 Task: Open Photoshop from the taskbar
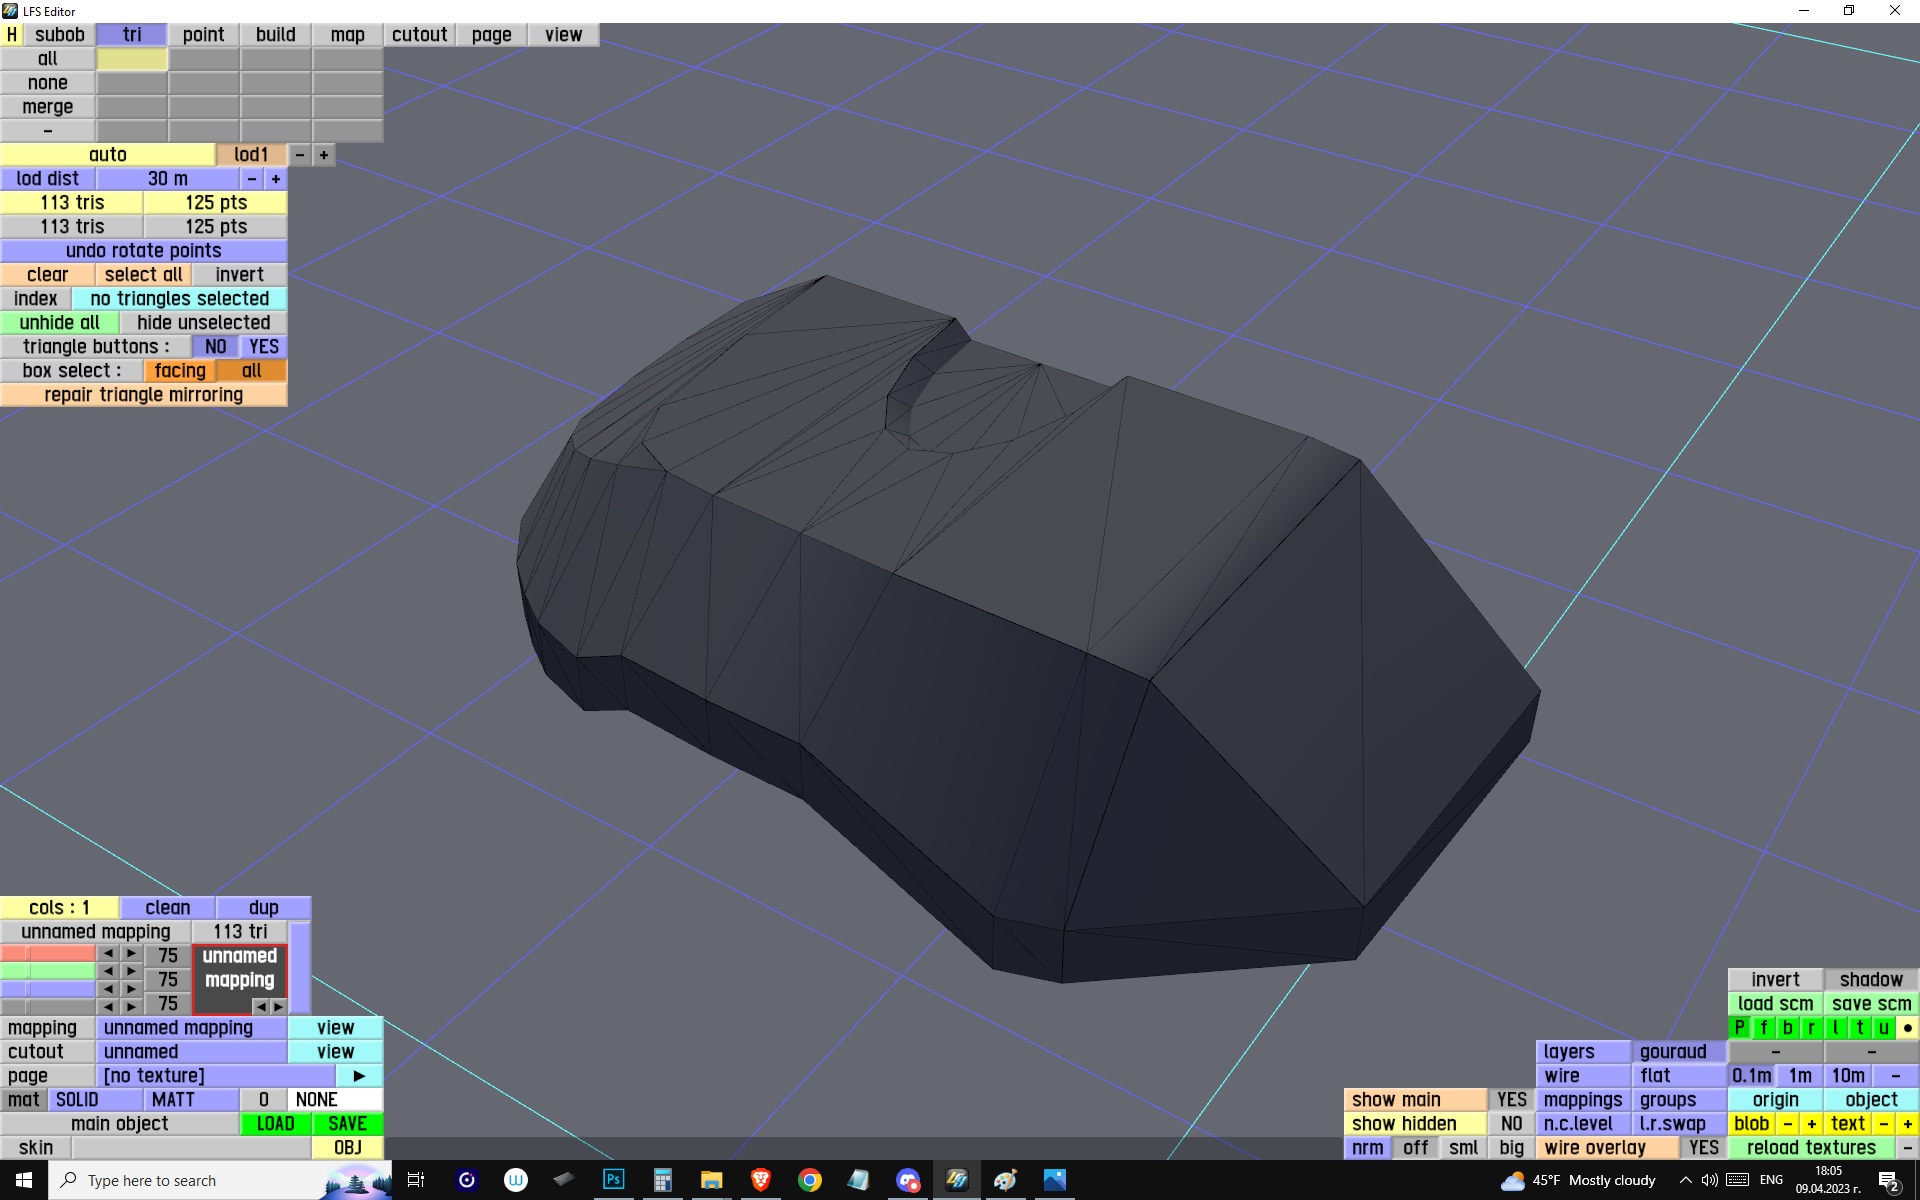tap(613, 1180)
